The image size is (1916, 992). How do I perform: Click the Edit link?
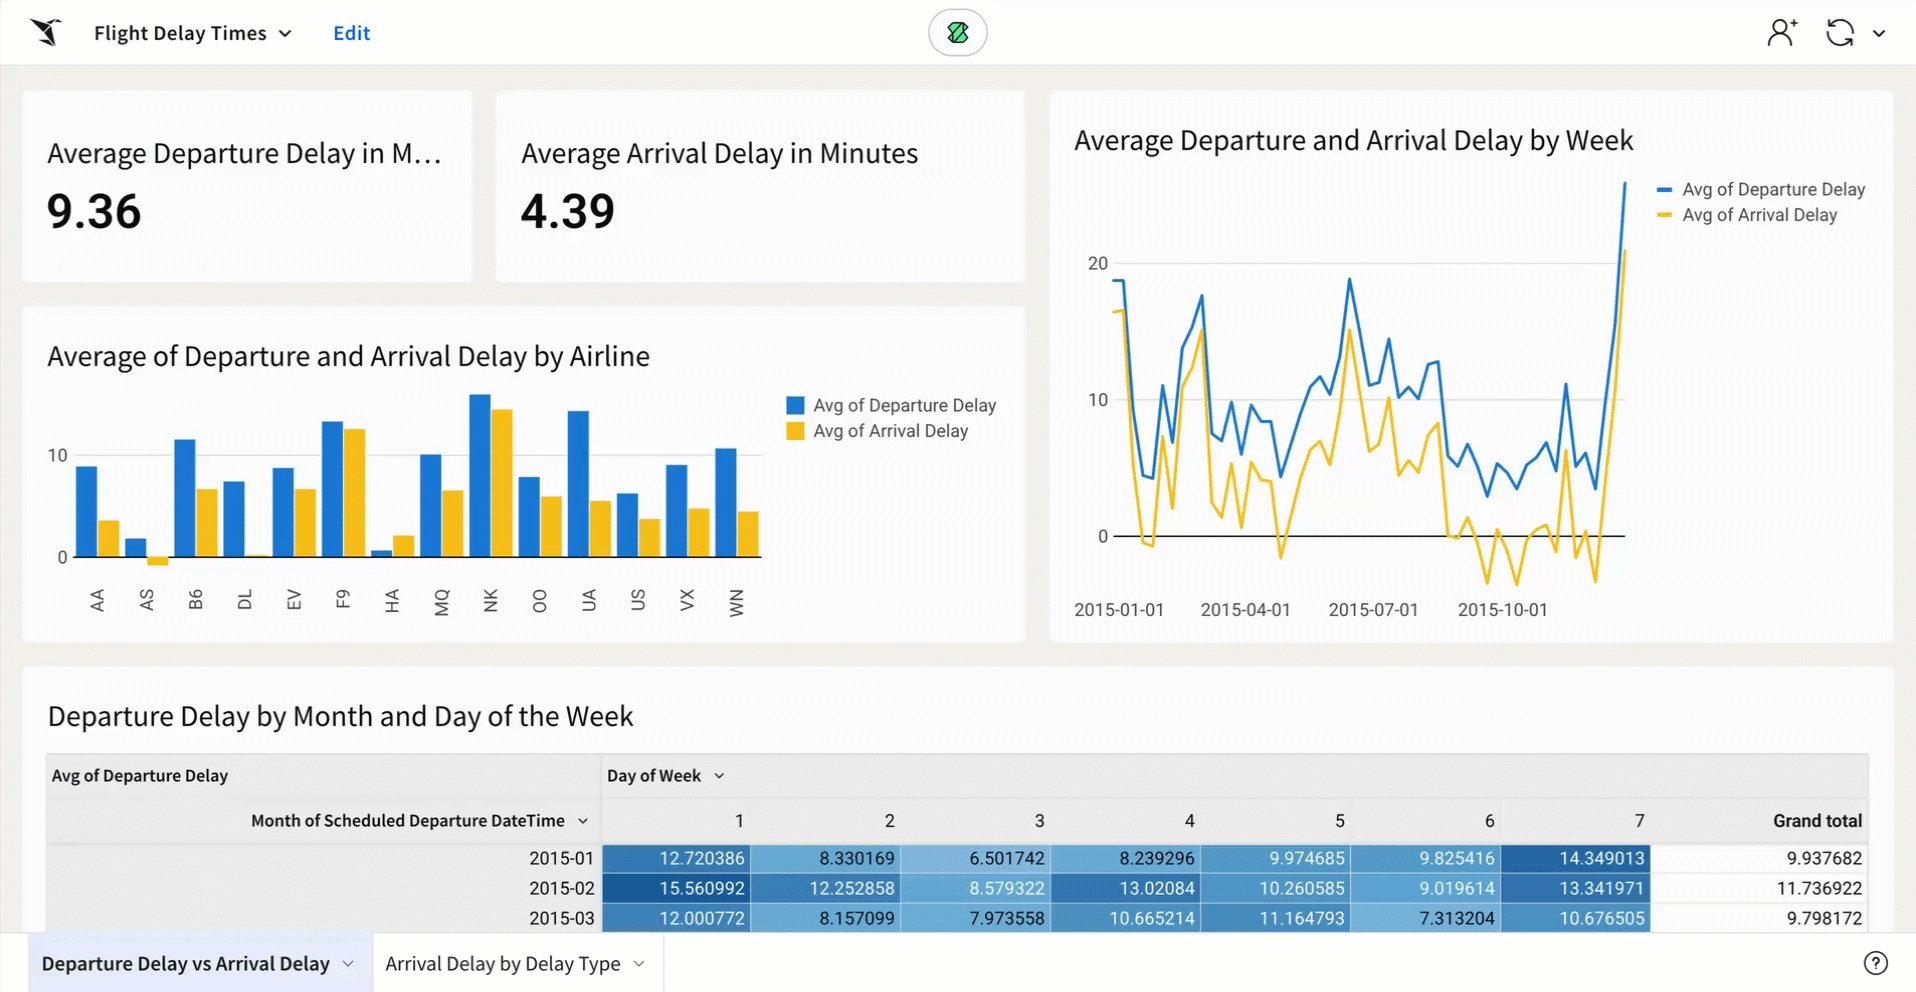[x=351, y=33]
